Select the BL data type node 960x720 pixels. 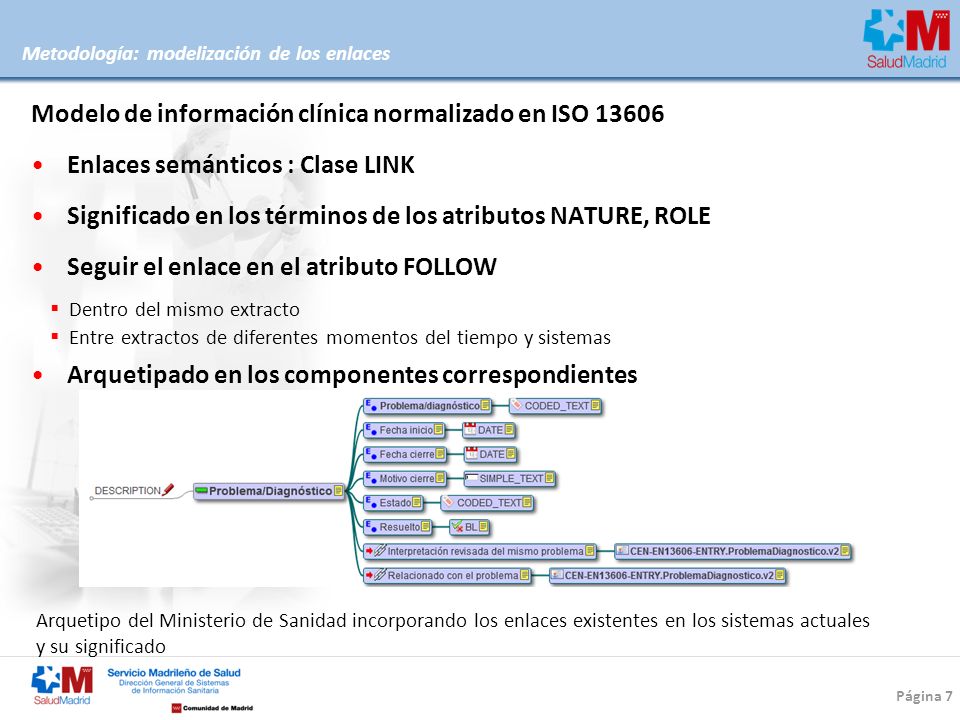pos(470,527)
